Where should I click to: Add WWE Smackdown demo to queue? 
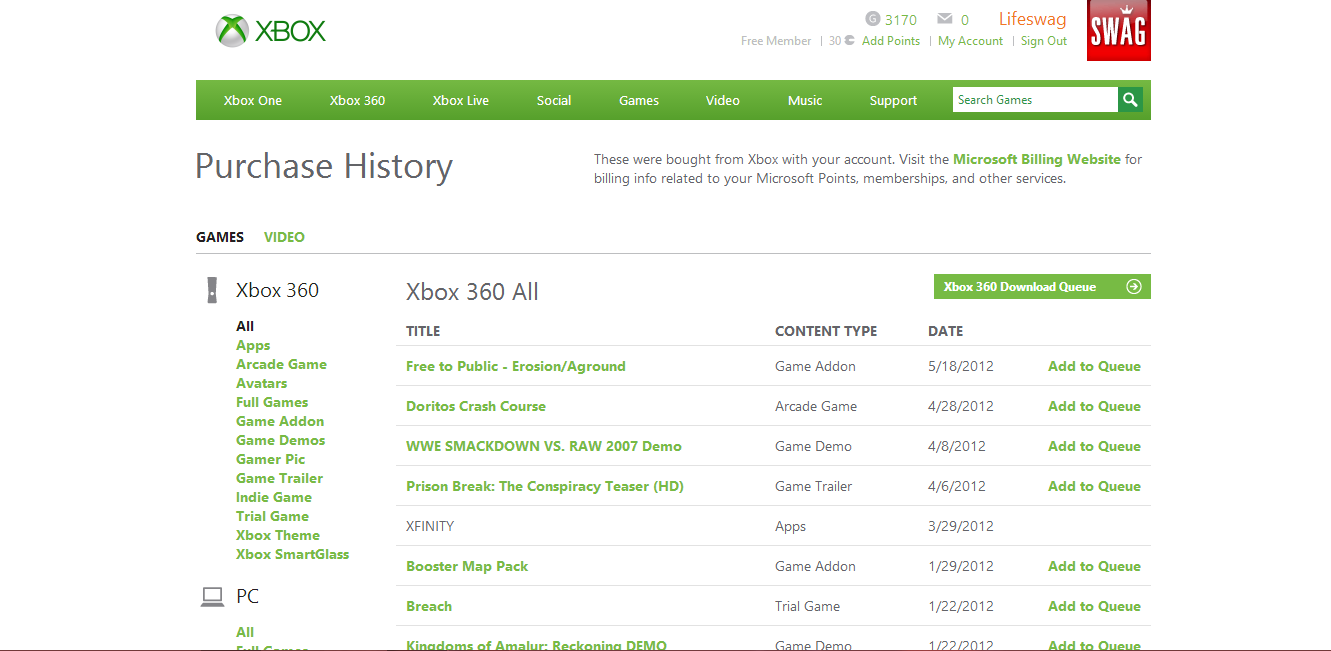(1094, 446)
